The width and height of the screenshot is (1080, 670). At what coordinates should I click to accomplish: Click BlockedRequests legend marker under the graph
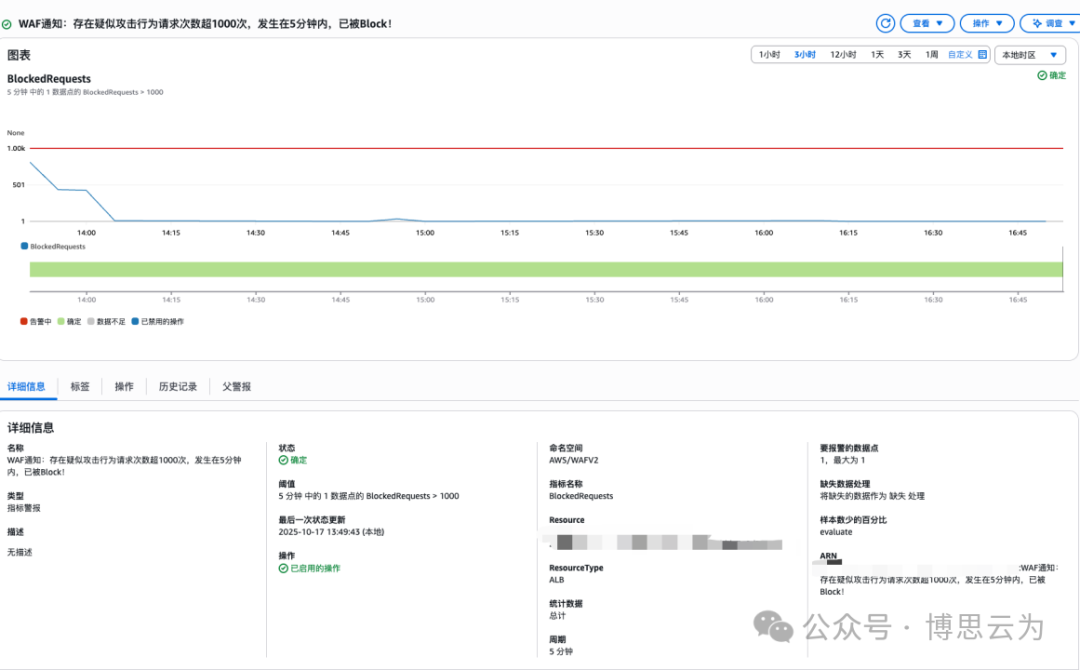click(x=24, y=246)
